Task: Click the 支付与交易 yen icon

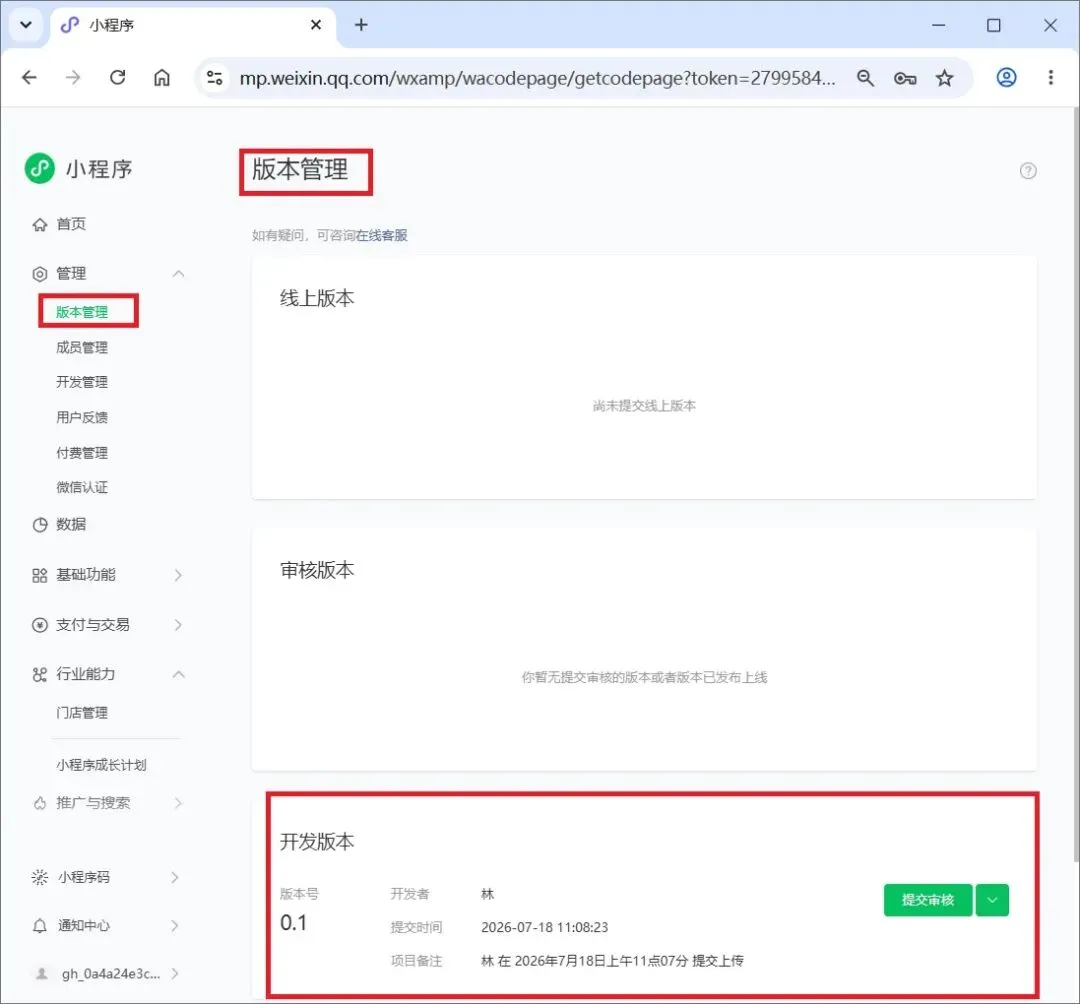Action: pos(39,625)
